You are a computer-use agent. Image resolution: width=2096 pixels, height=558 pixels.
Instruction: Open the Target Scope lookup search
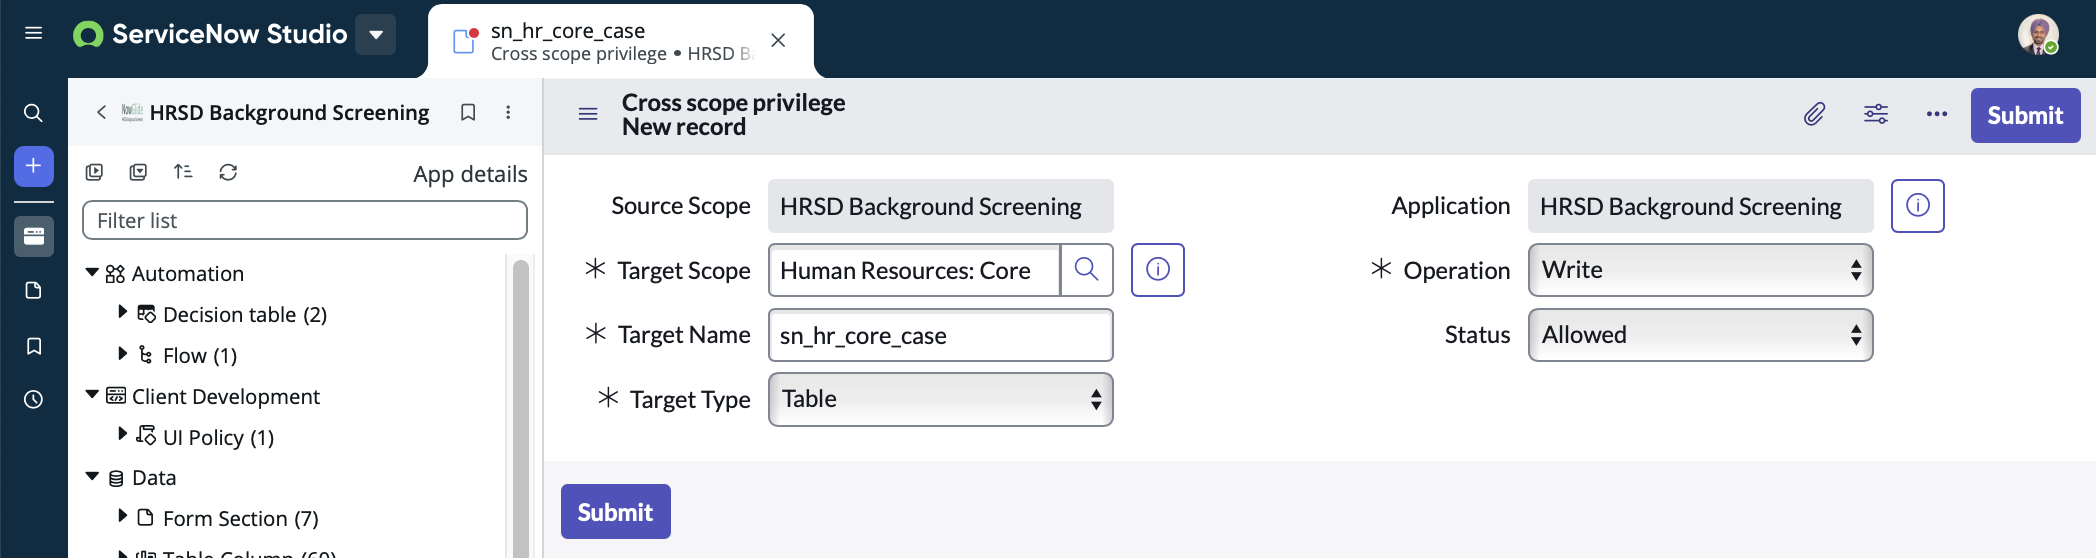(1086, 270)
